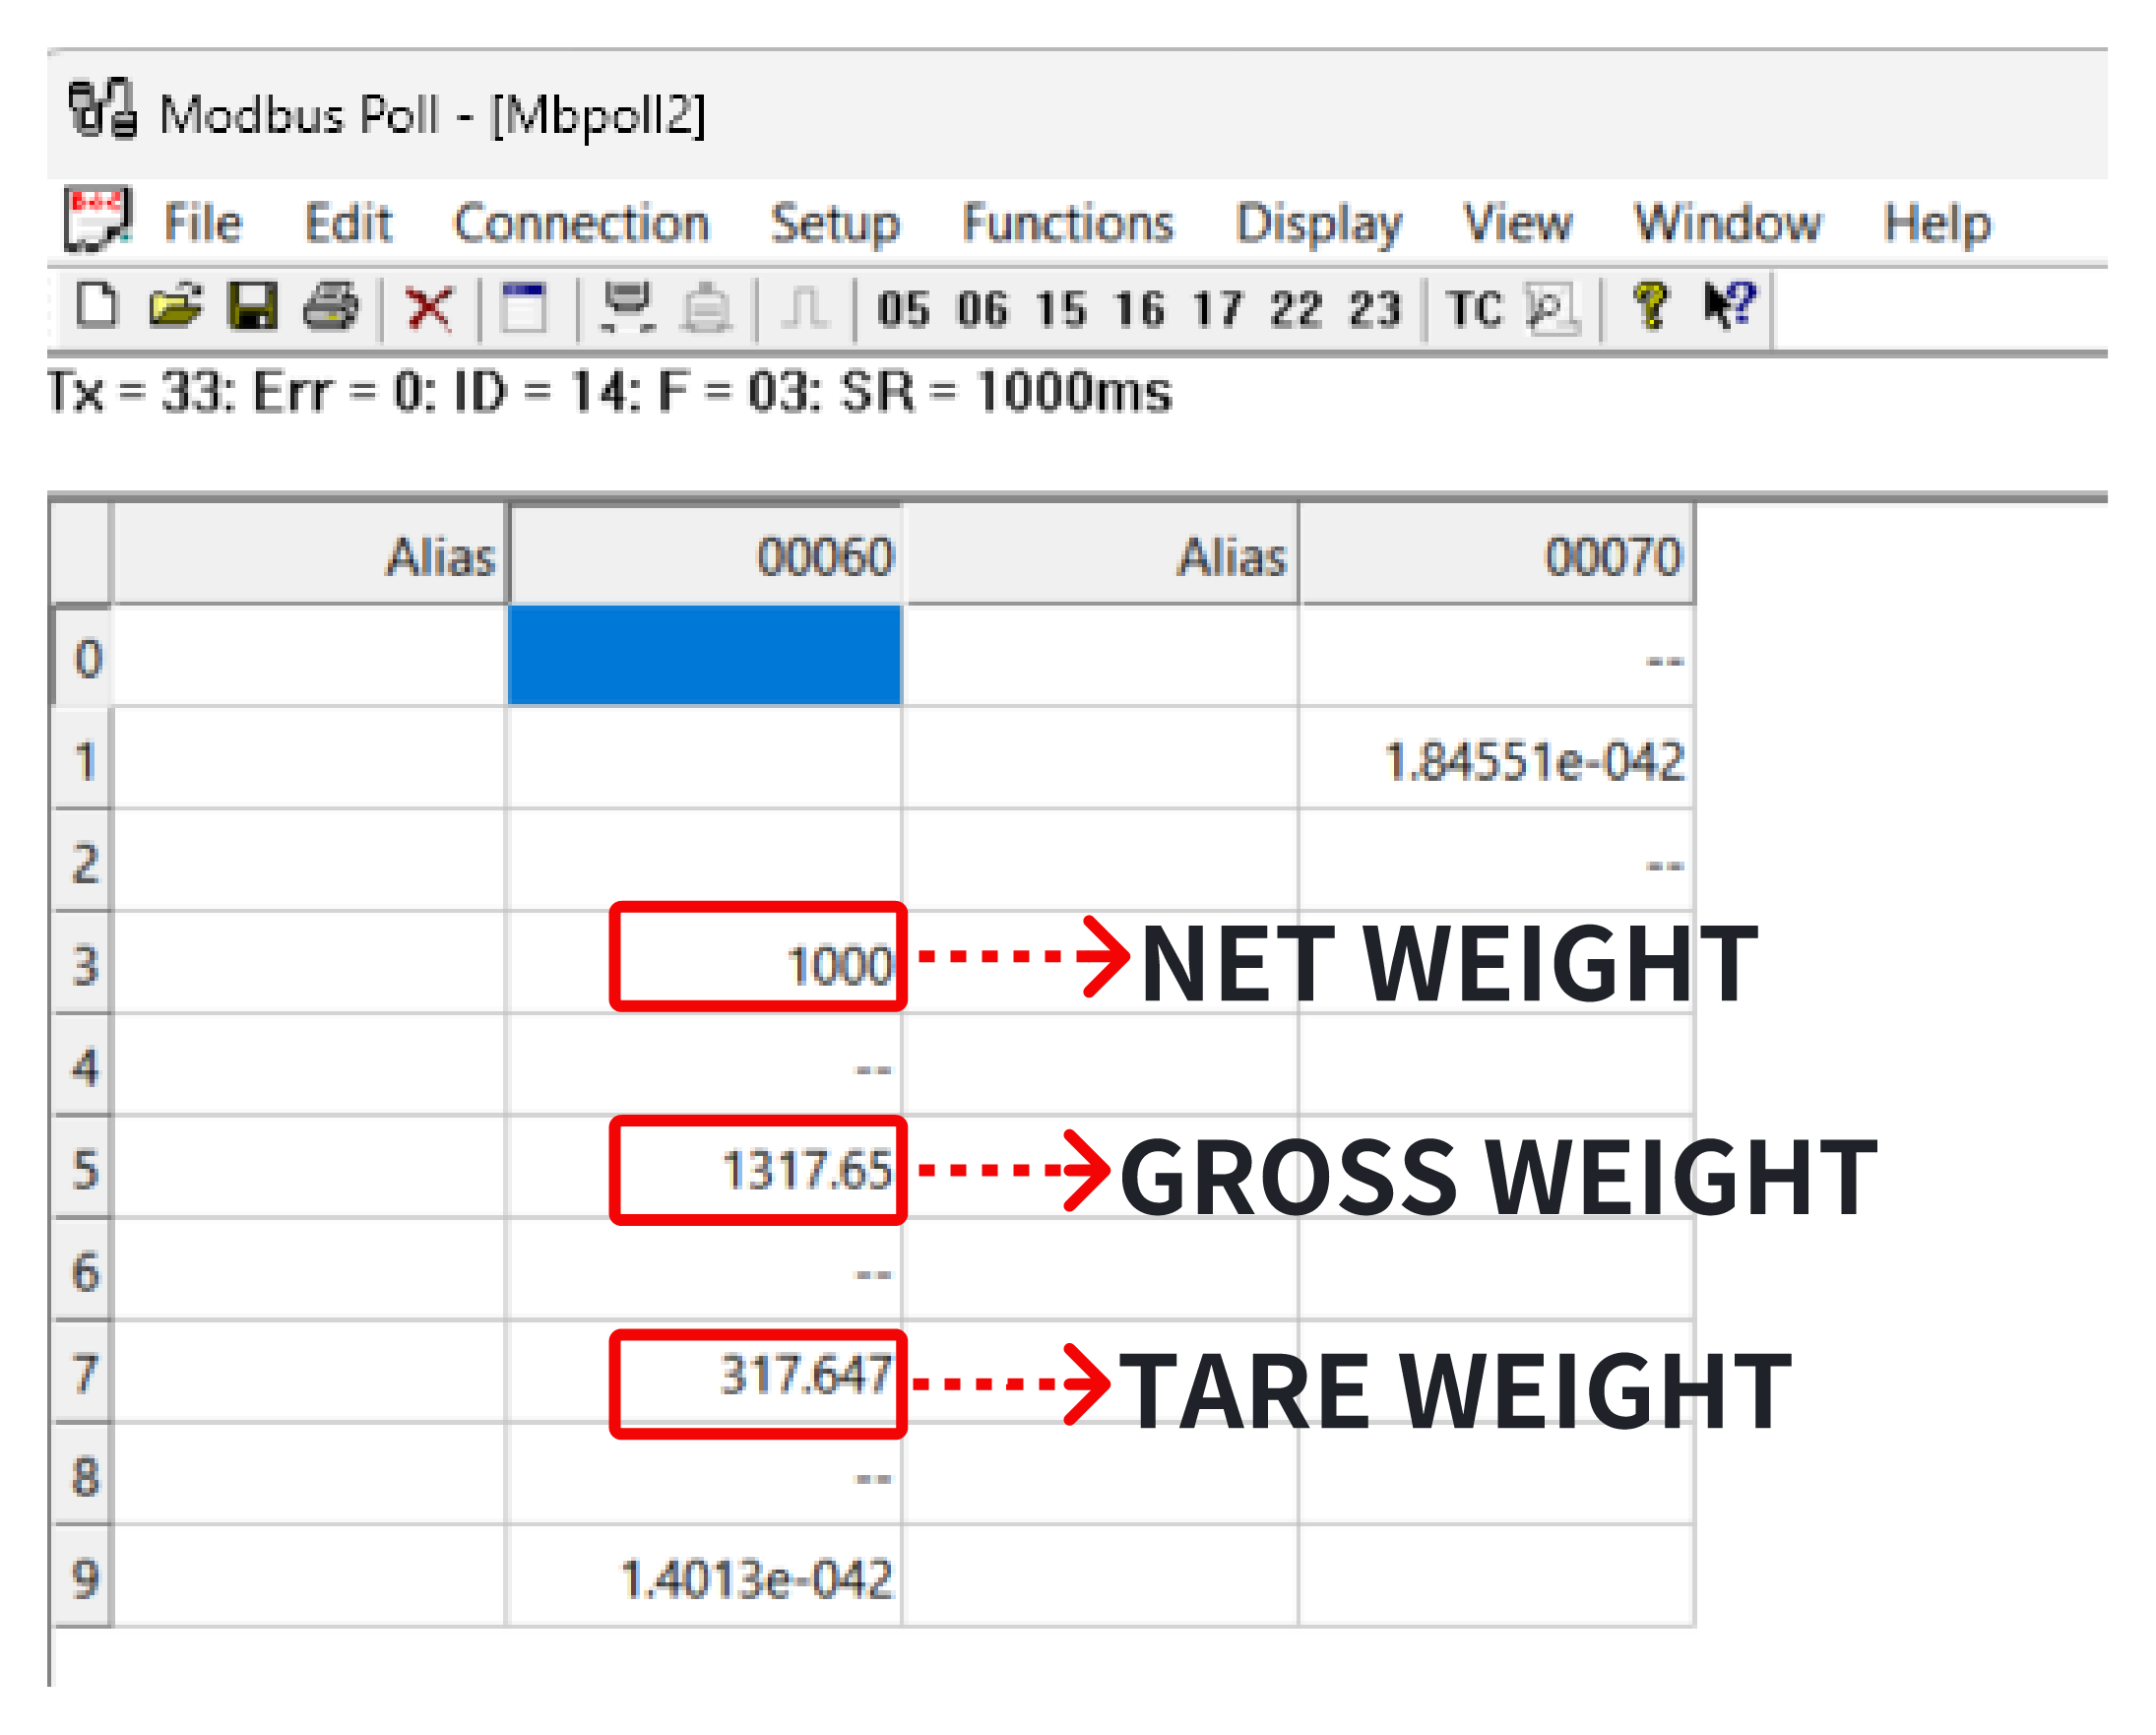Screen dimensions: 2156x1735
Task: Click row header 5
Action: [x=82, y=1167]
